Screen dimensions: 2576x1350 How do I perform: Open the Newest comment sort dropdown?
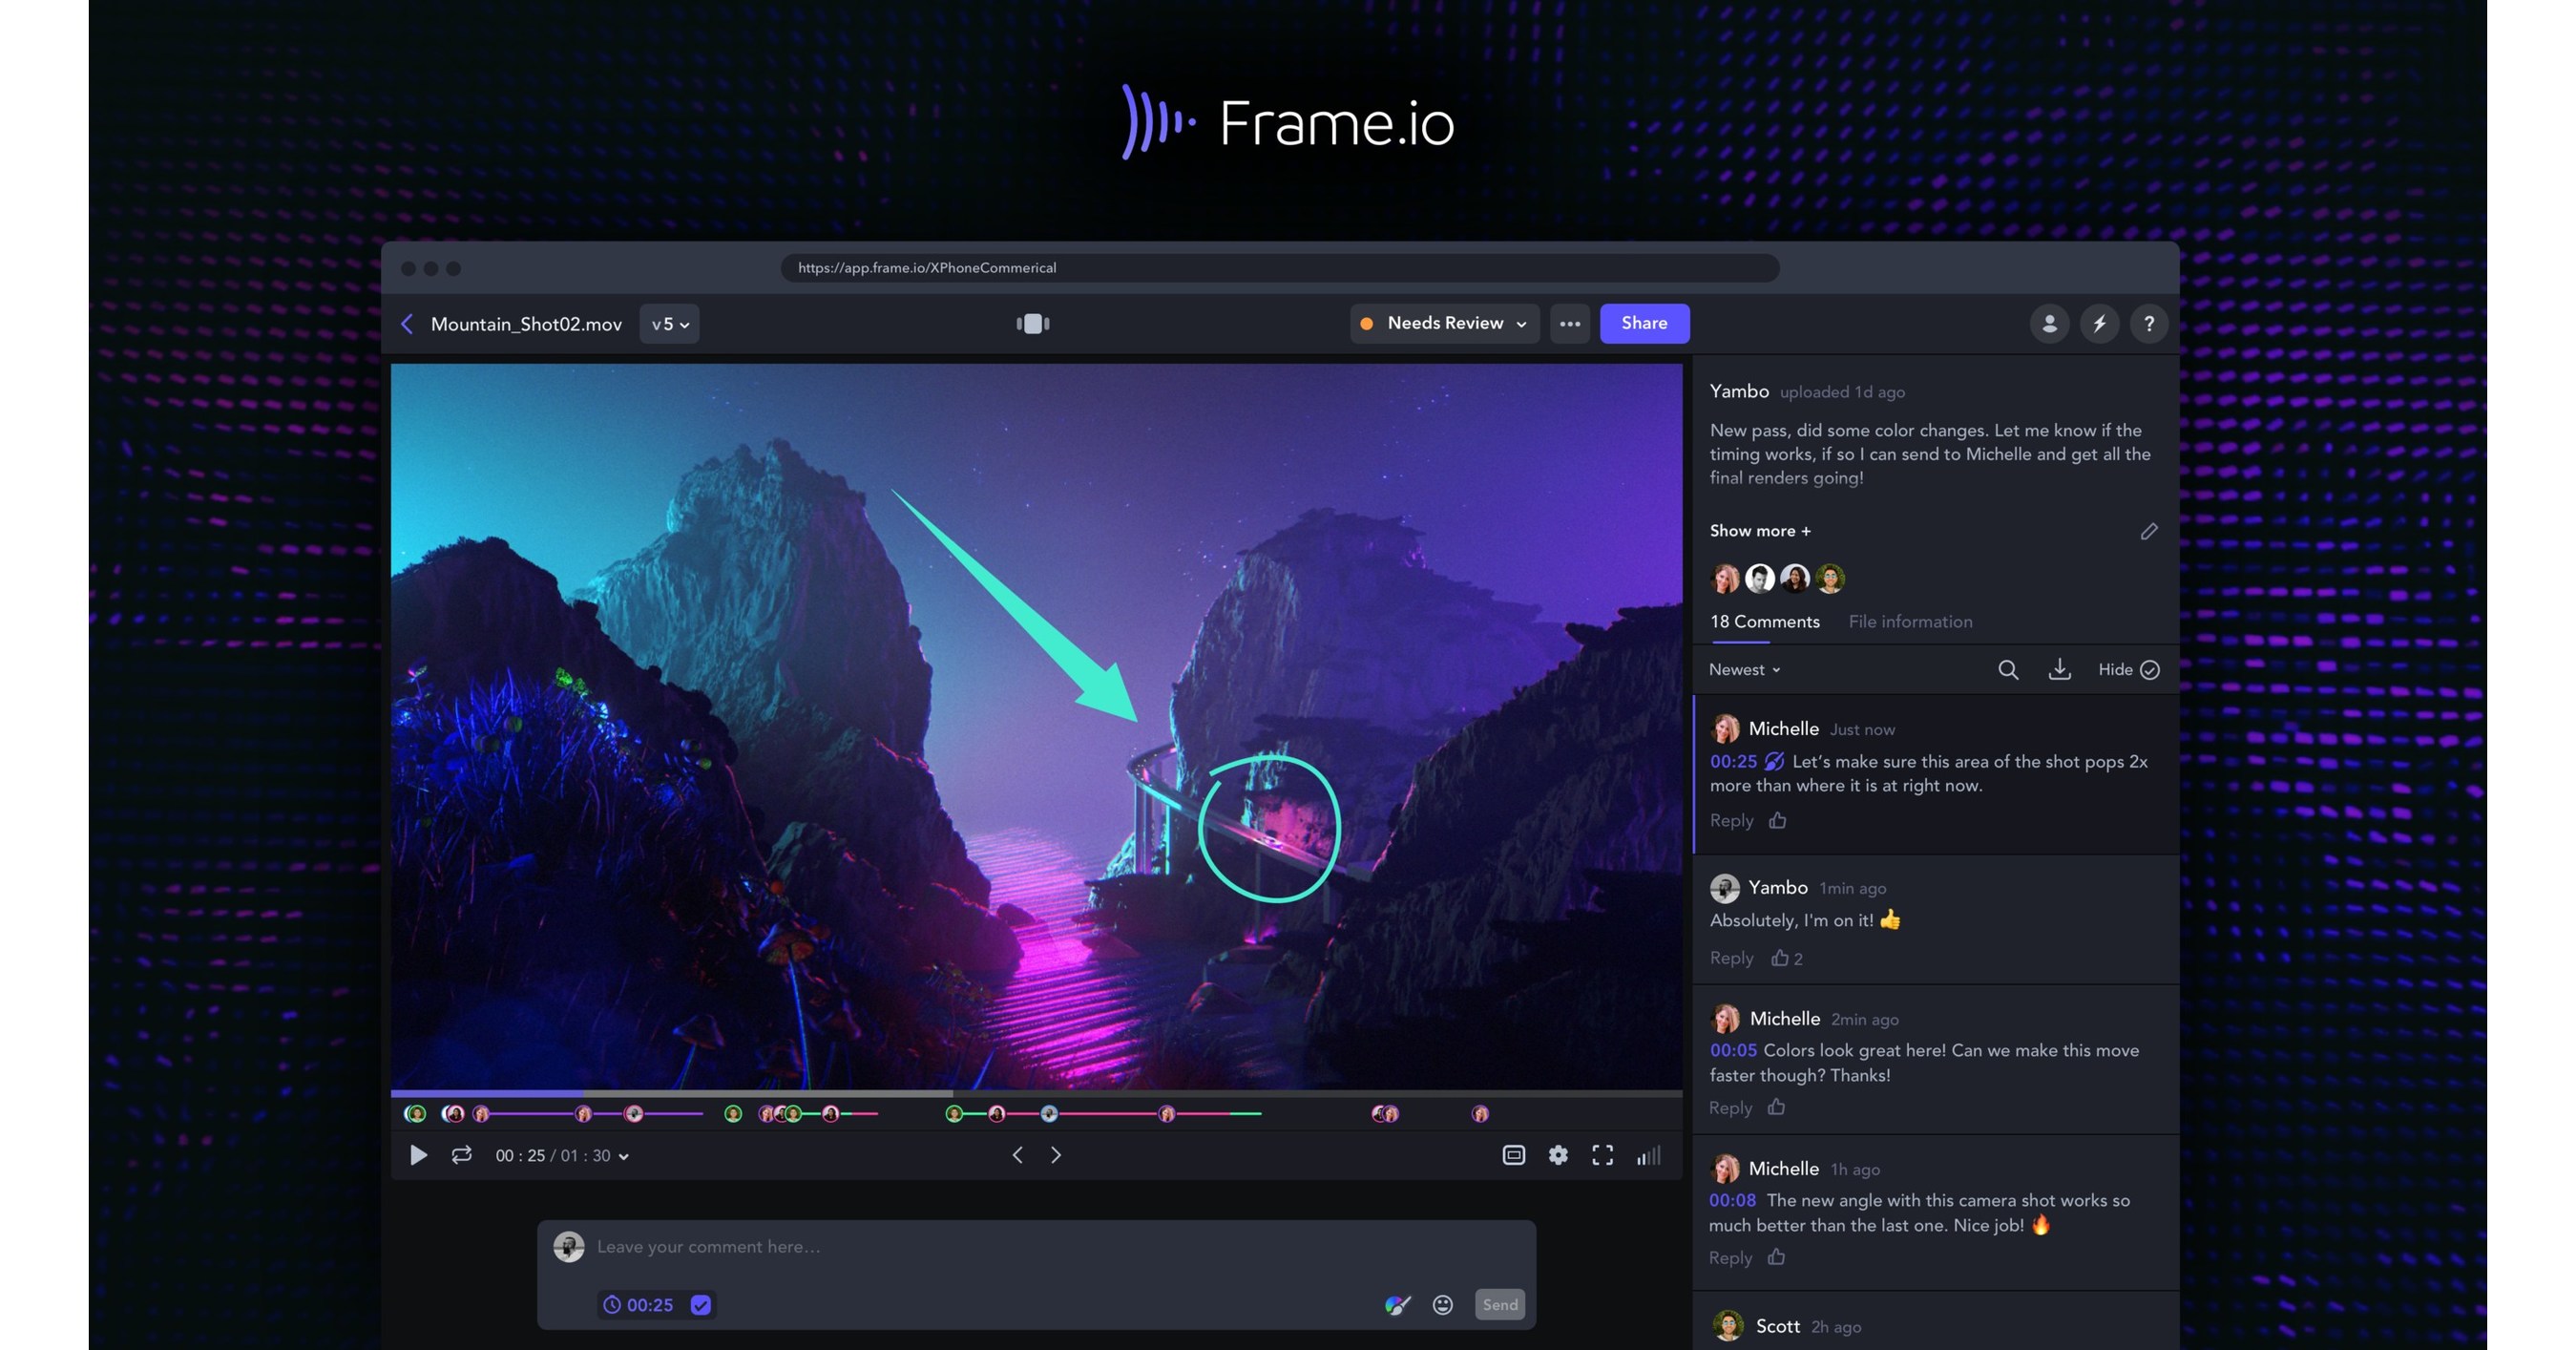(x=1743, y=669)
